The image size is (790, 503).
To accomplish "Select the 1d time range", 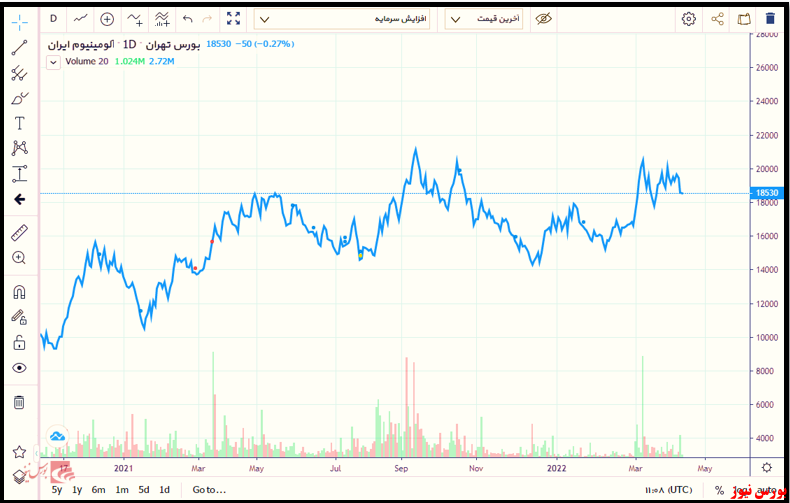I will (x=164, y=490).
